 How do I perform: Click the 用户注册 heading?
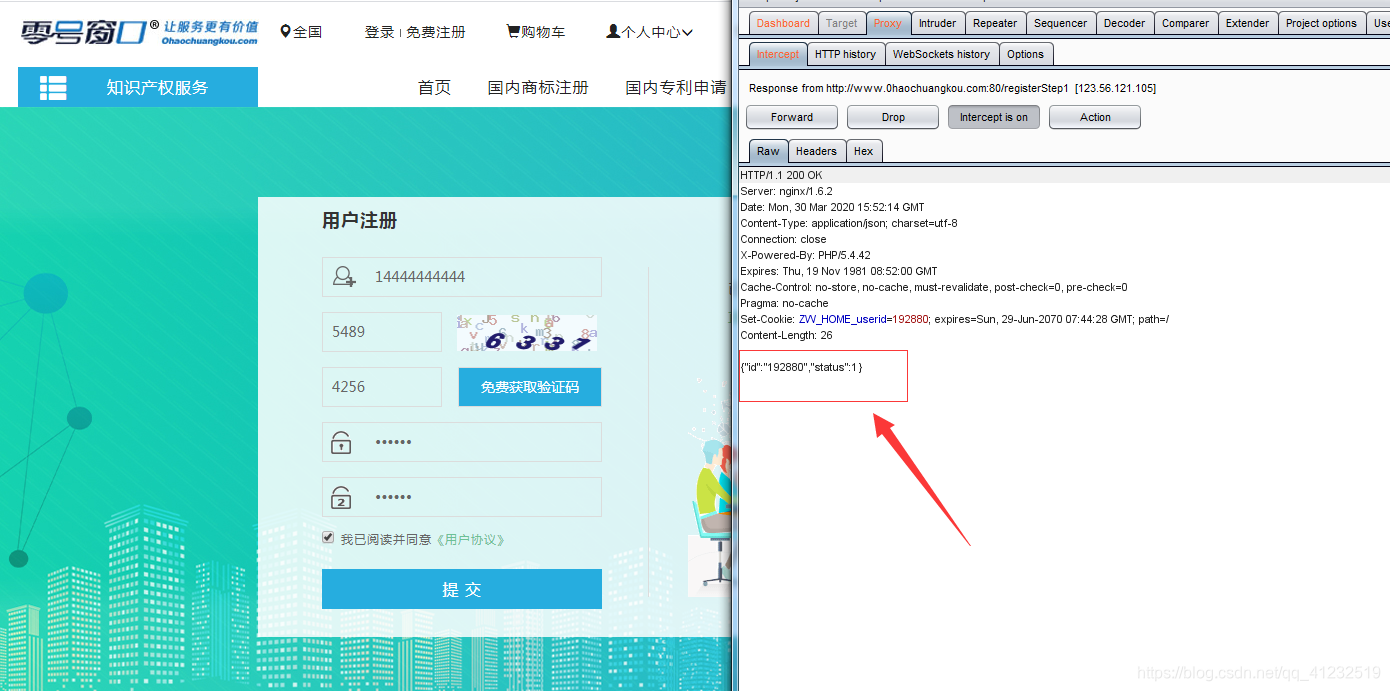[x=359, y=221]
